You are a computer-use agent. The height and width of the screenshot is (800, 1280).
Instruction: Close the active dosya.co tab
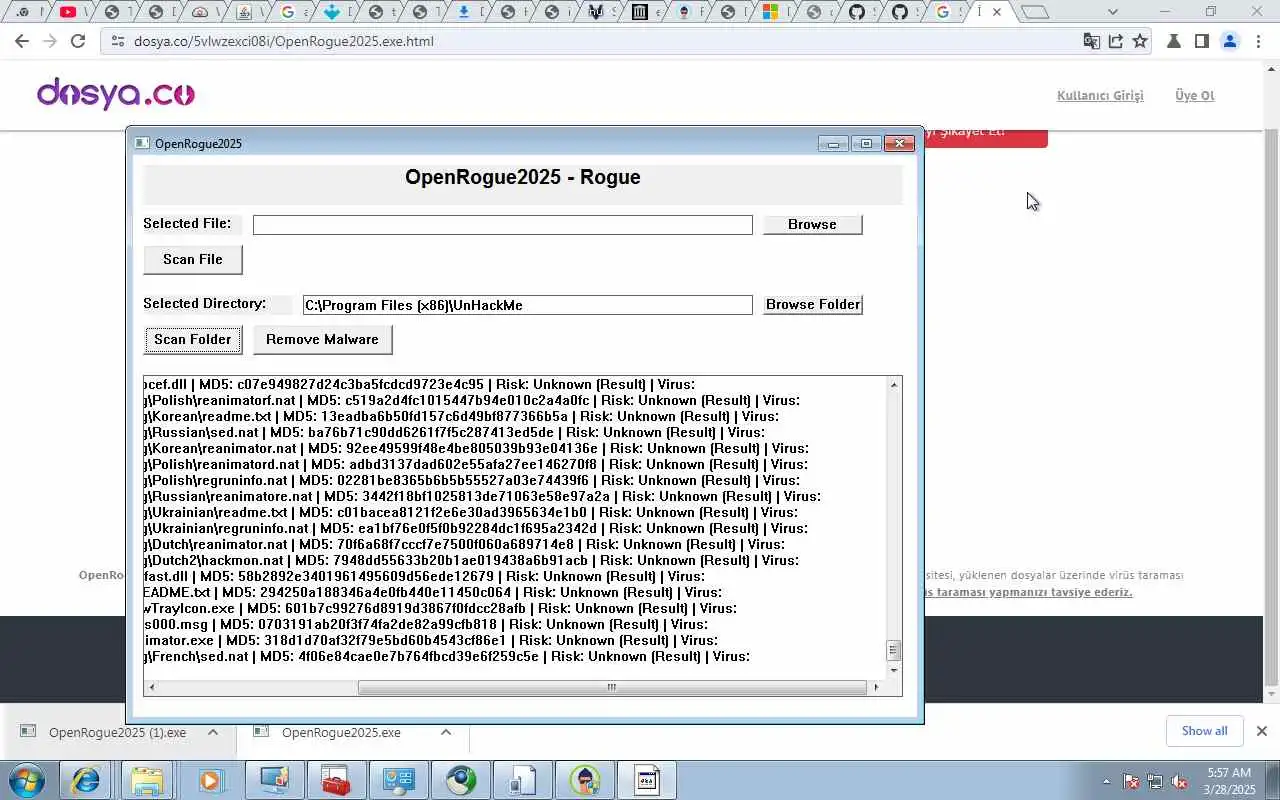997,12
